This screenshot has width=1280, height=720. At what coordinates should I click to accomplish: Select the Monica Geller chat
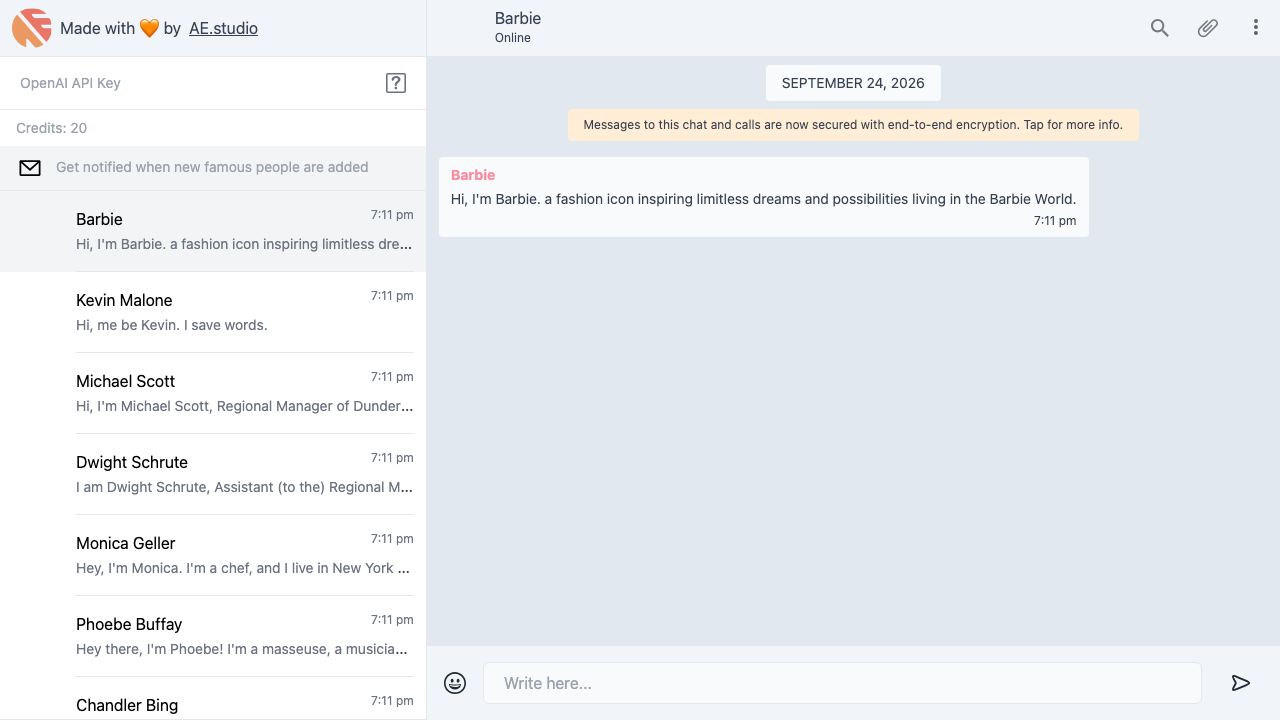pos(213,555)
